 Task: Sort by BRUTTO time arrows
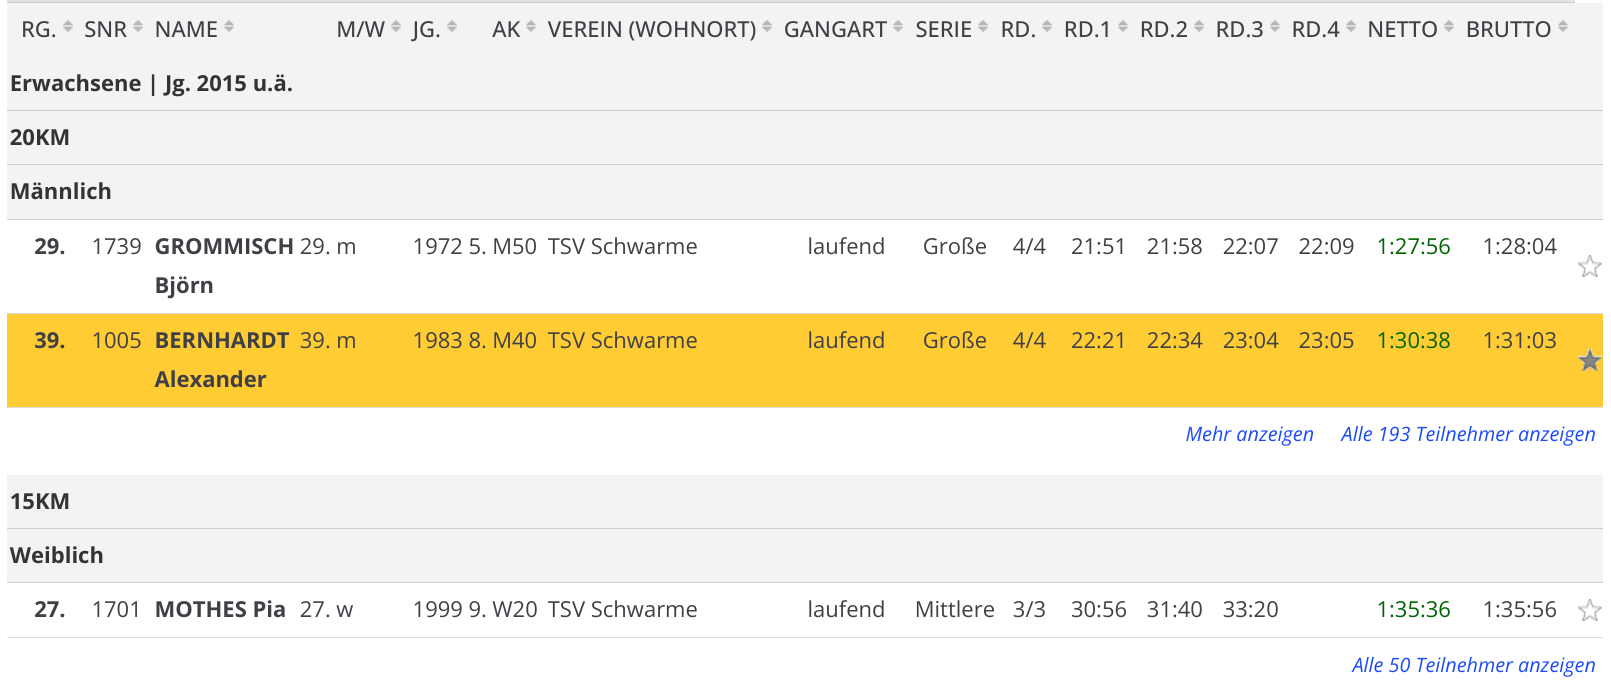1563,28
